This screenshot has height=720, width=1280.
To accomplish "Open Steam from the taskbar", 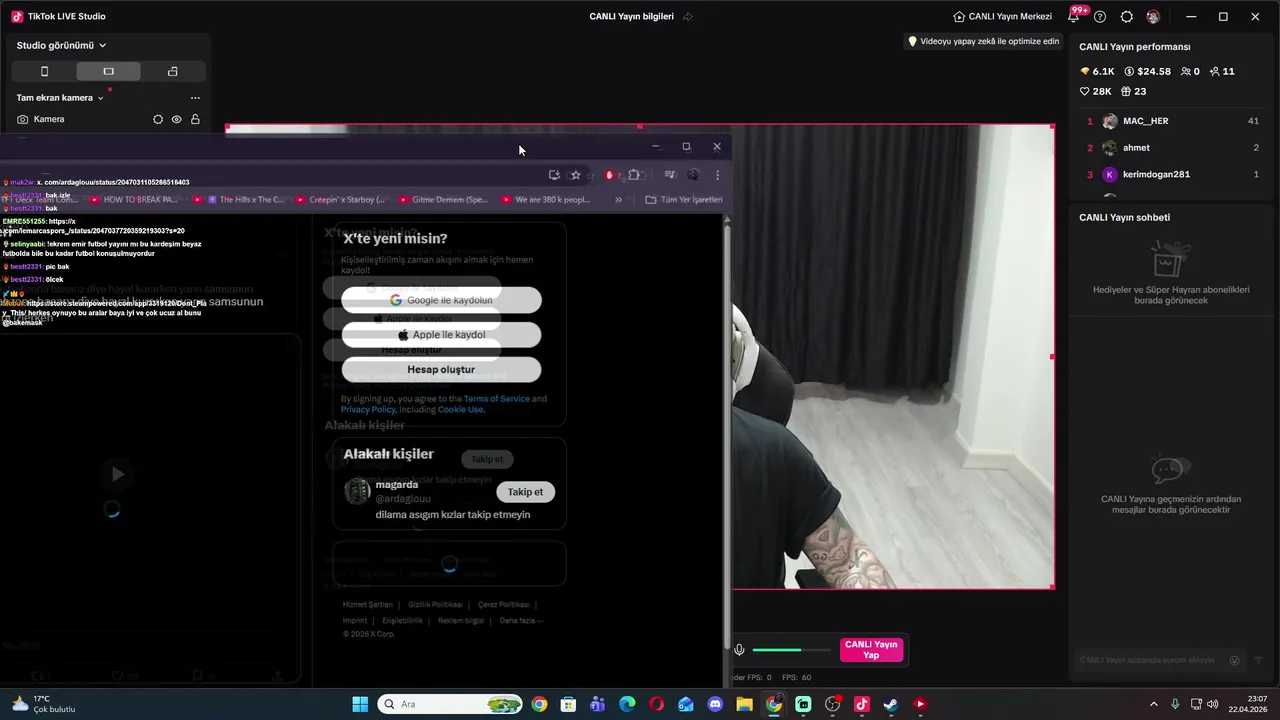I will [890, 704].
